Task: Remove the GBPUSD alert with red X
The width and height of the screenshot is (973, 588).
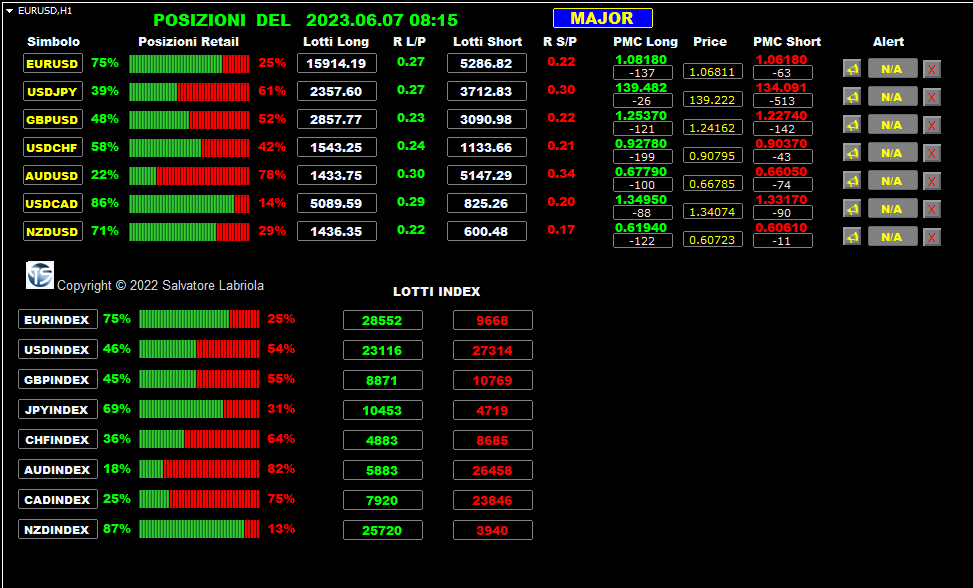Action: tap(931, 125)
